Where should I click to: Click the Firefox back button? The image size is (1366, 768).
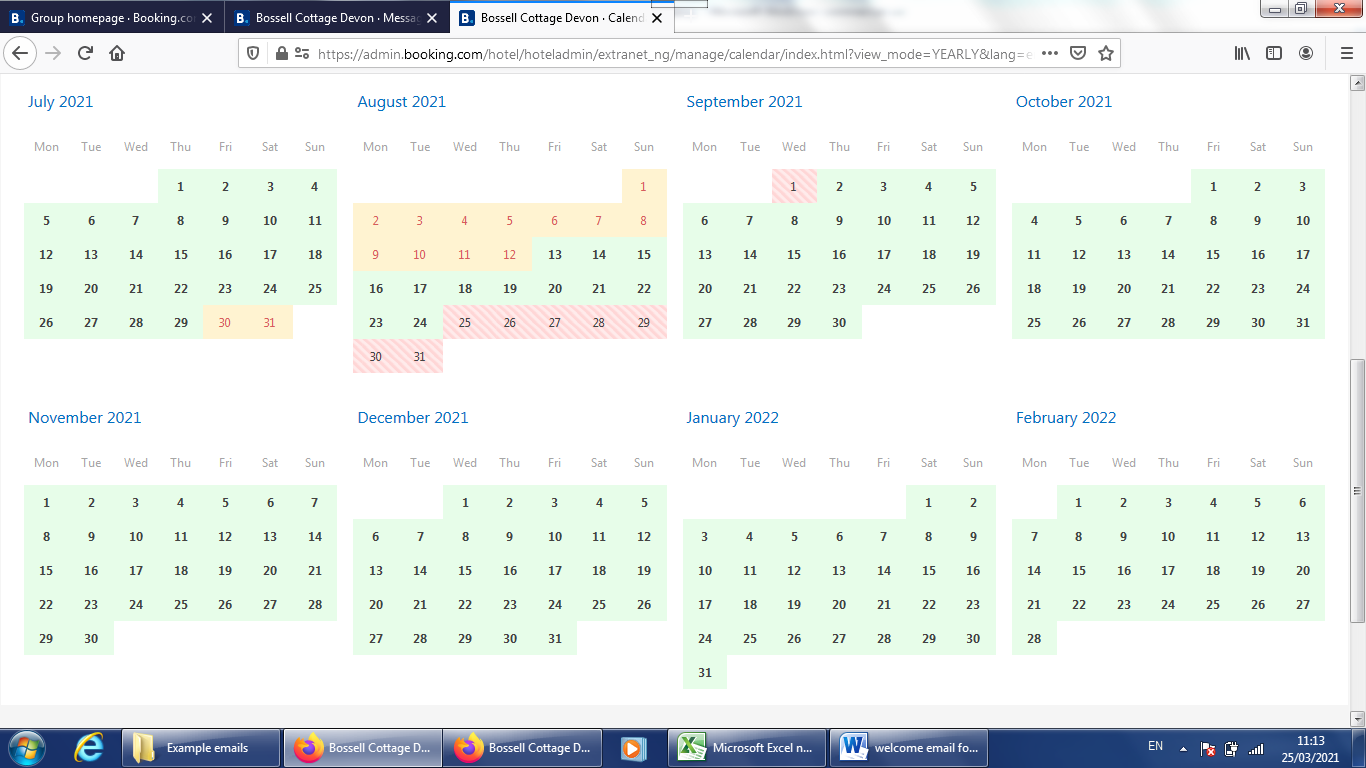(22, 53)
